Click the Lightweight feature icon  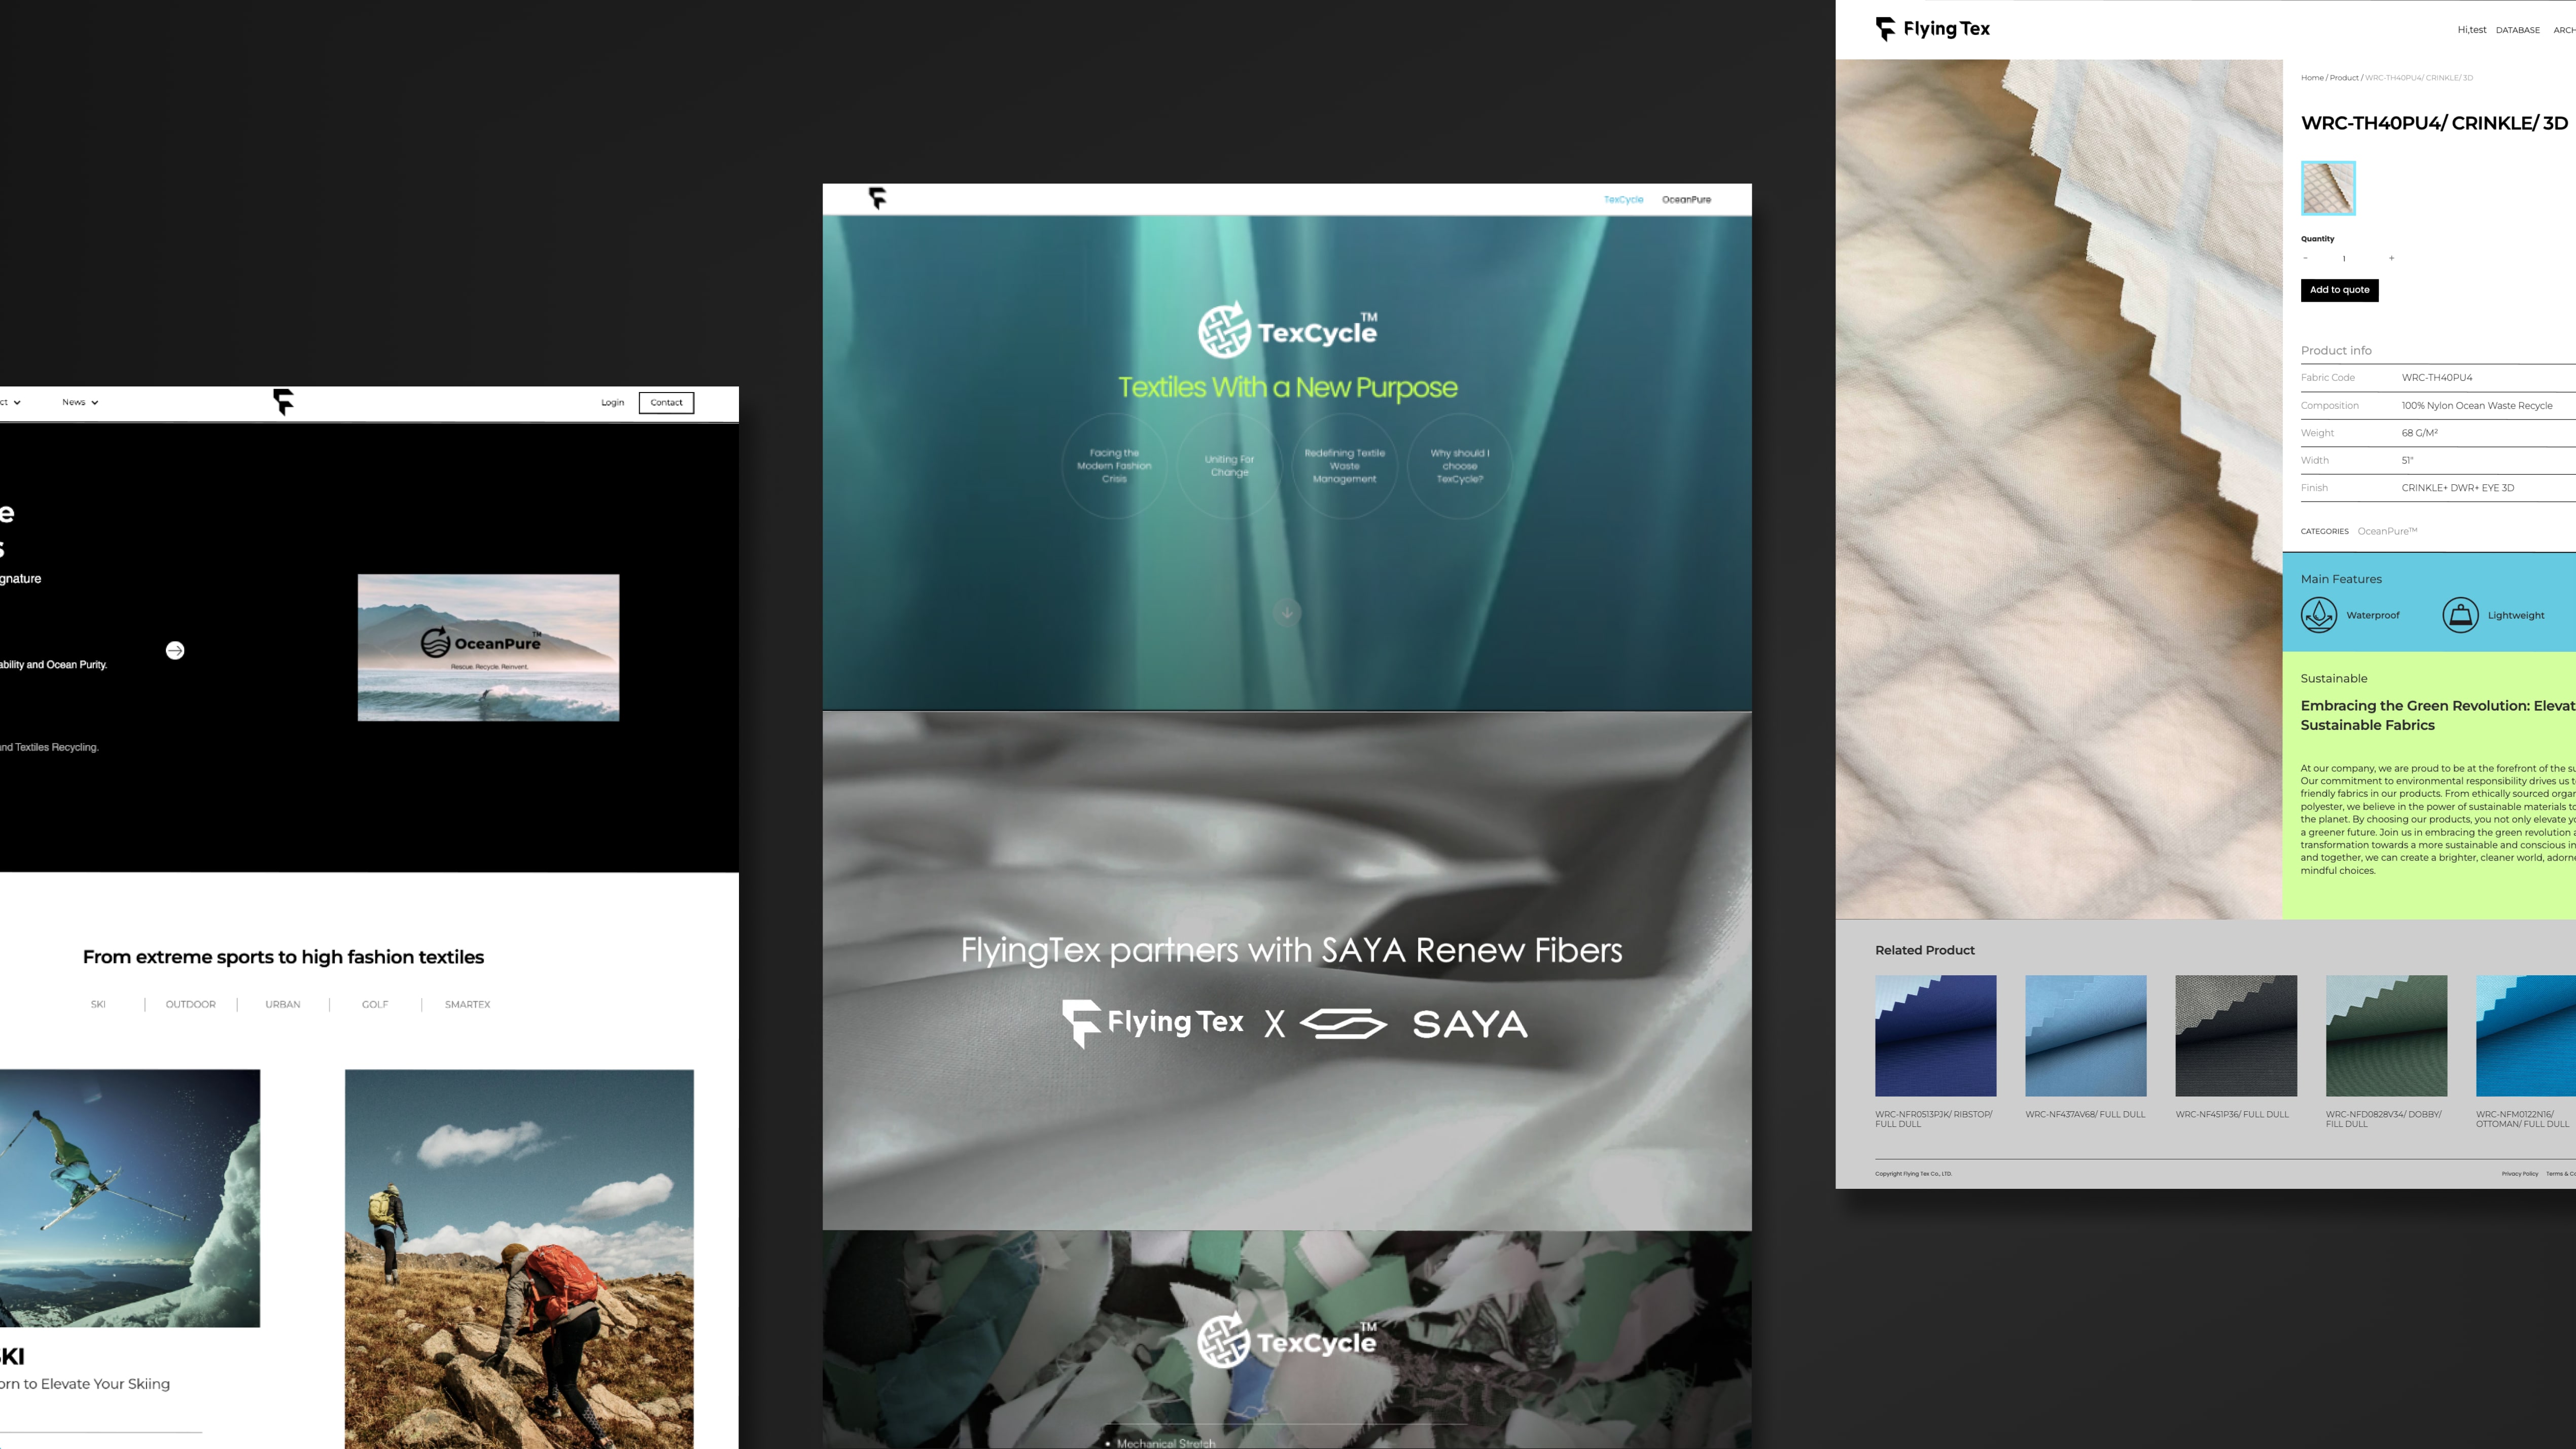[2460, 615]
